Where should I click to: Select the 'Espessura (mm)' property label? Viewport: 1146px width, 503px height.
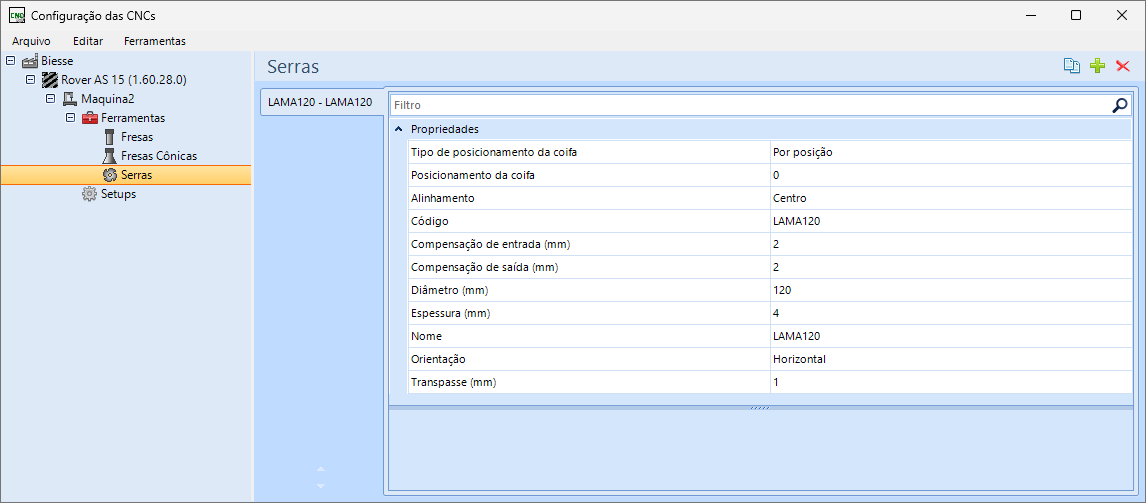450,313
